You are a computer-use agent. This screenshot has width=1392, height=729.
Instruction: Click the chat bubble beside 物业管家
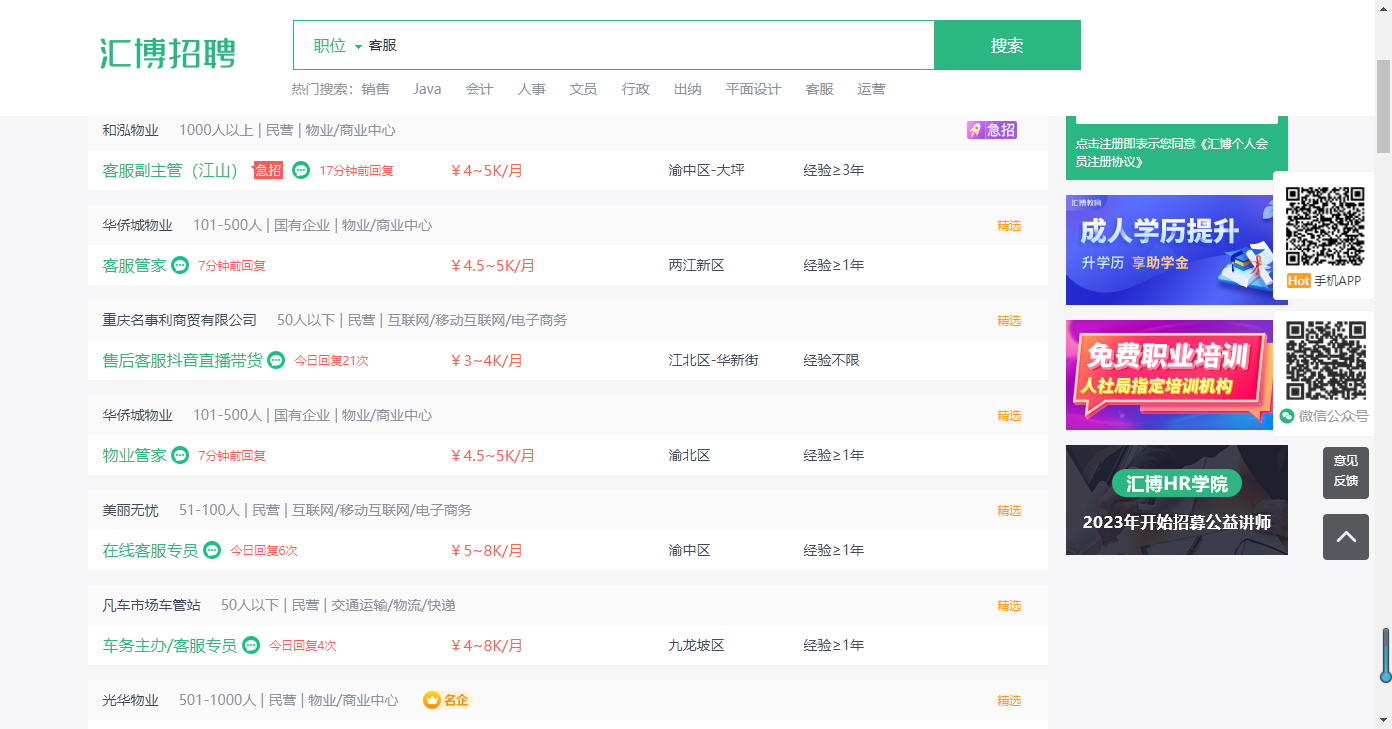[180, 455]
